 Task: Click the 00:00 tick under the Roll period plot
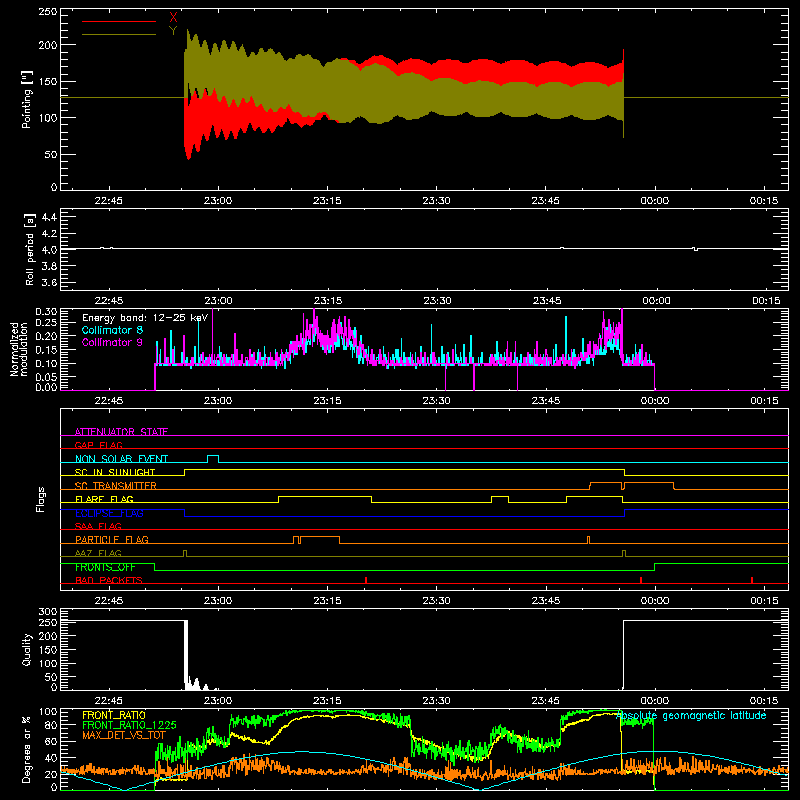pyautogui.click(x=656, y=301)
